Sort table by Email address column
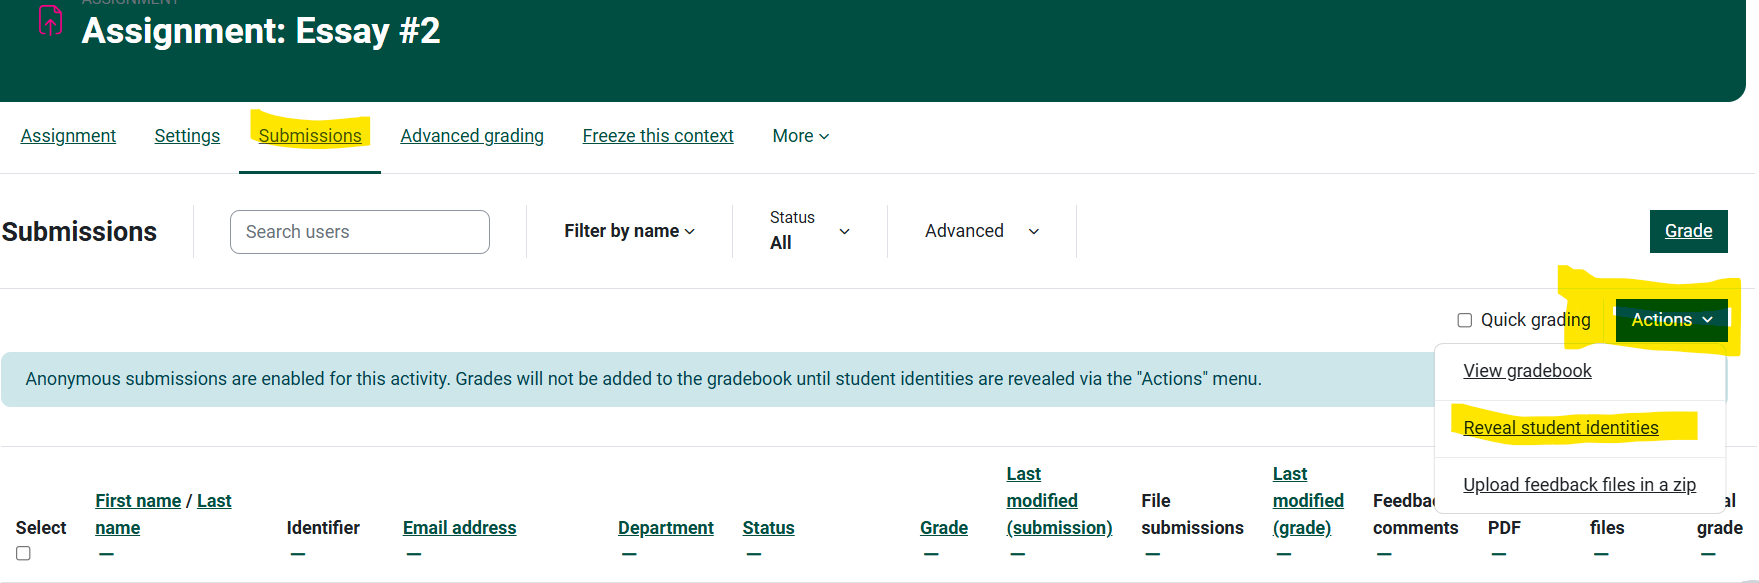The height and width of the screenshot is (583, 1759). tap(459, 528)
